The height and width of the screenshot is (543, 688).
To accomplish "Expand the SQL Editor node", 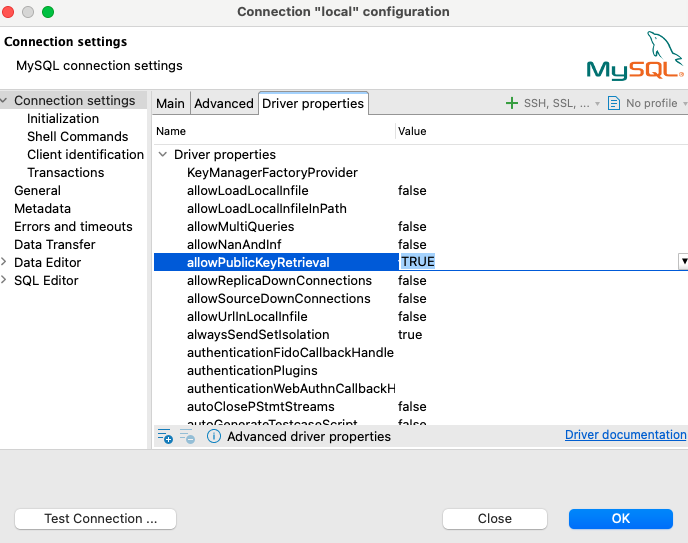I will 4,280.
